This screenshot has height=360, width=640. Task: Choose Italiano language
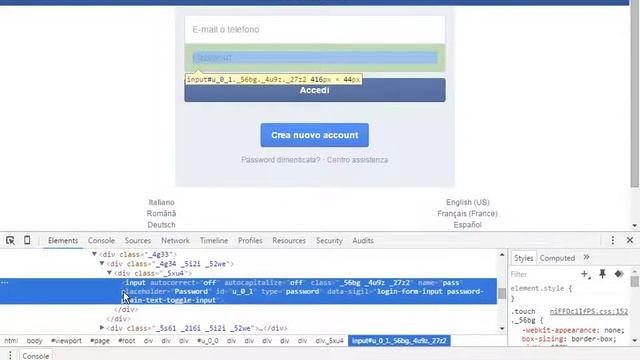(161, 202)
